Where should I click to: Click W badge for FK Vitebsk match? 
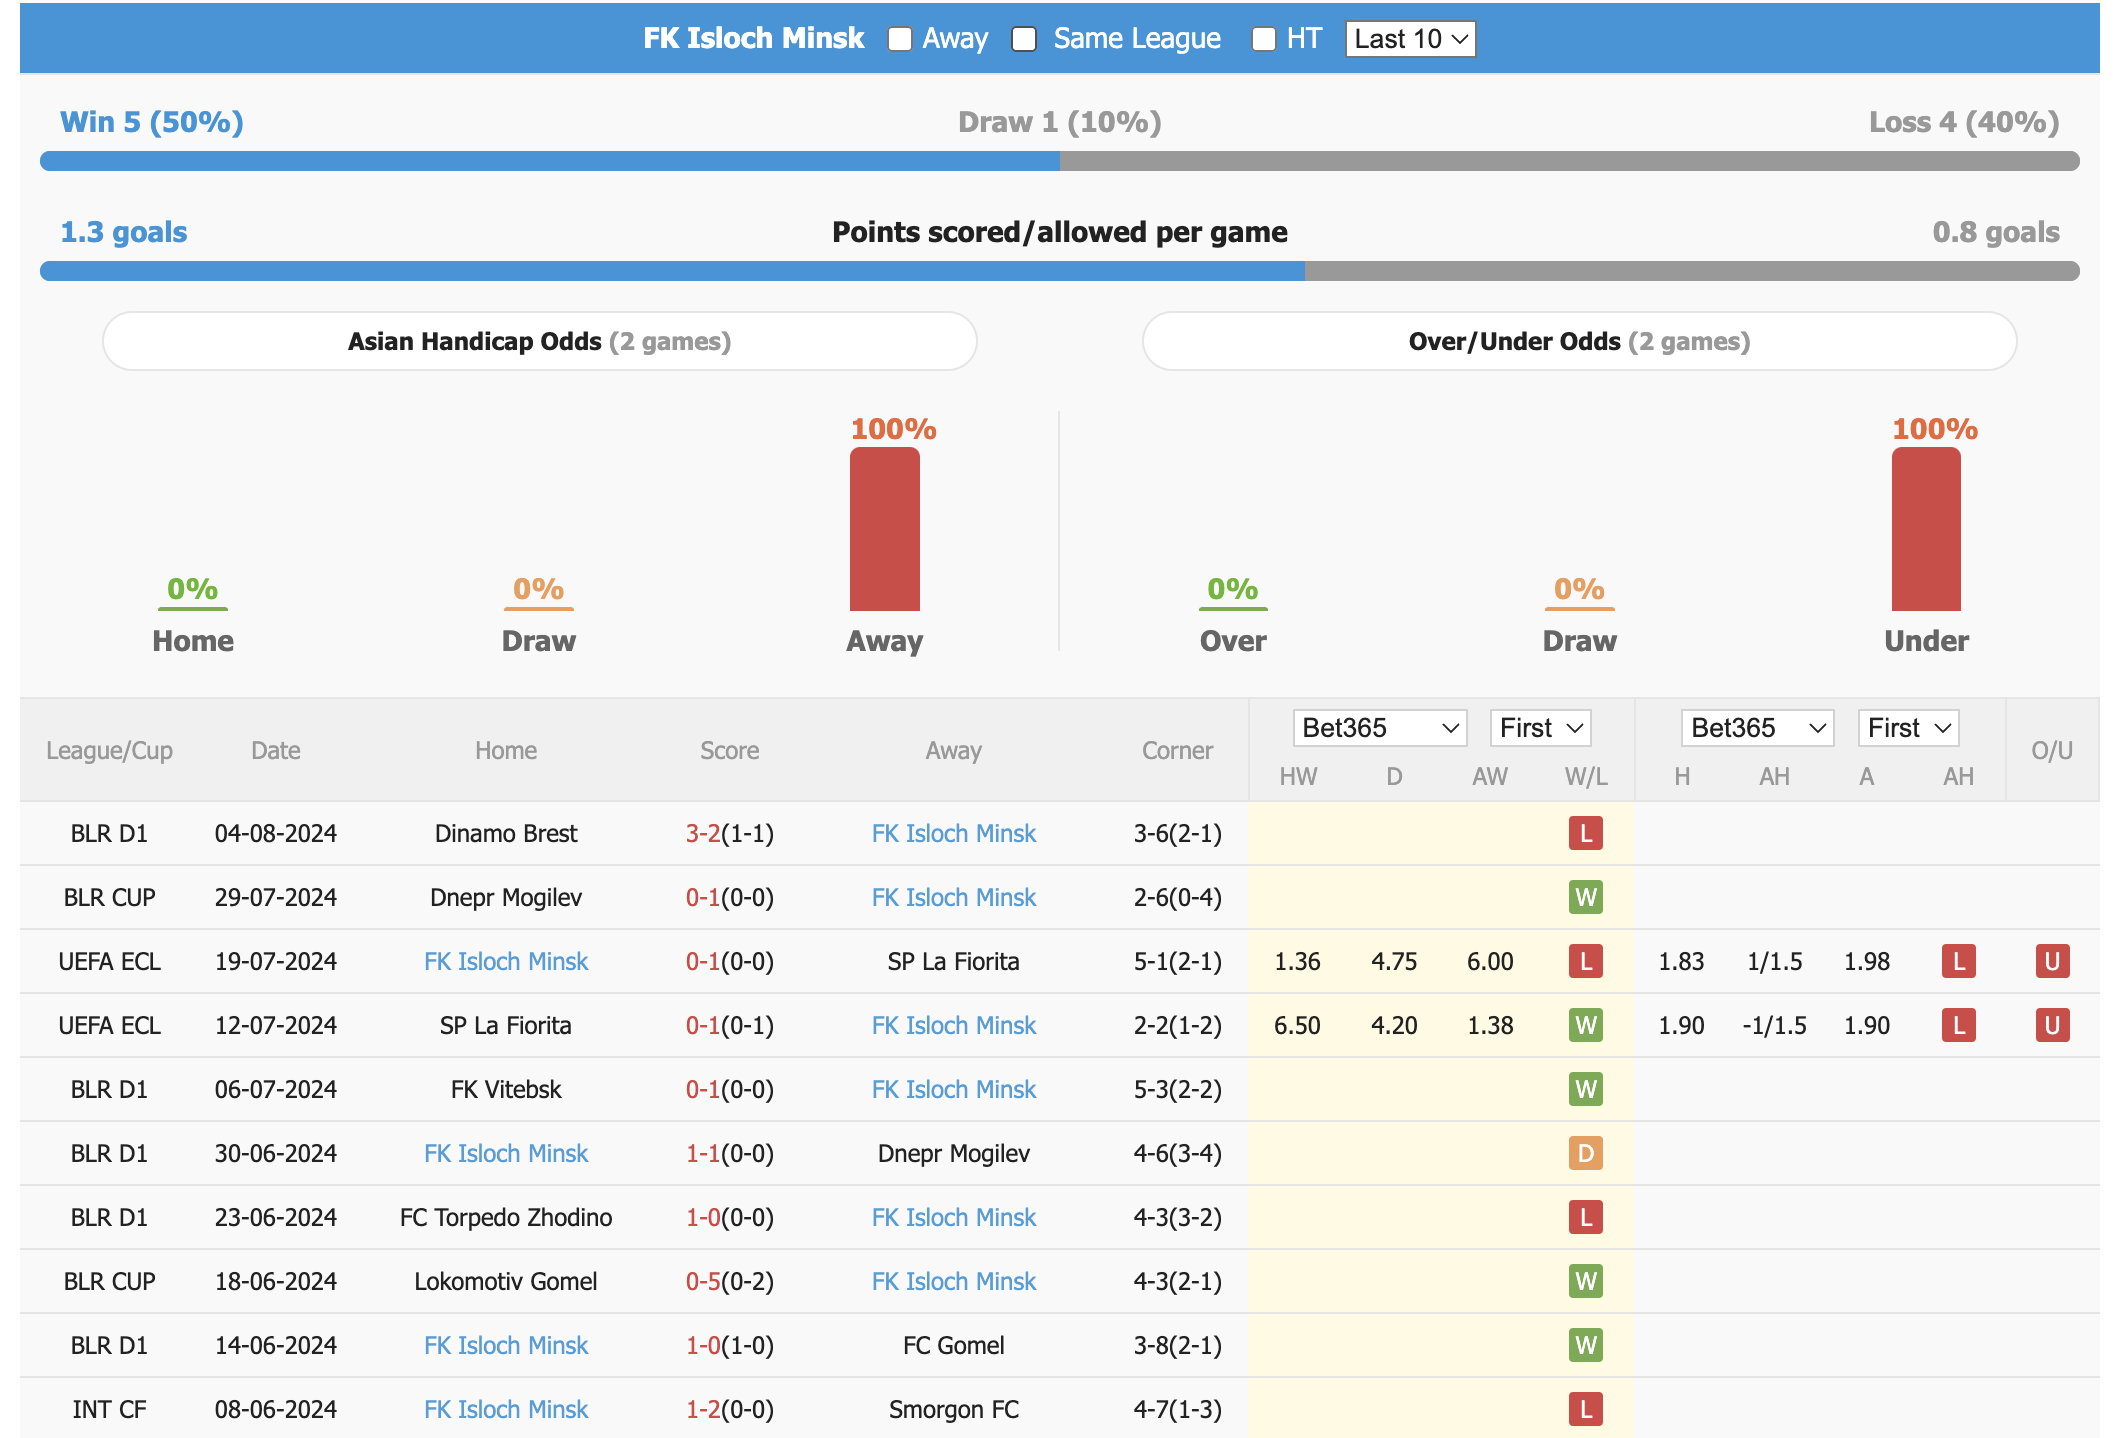click(1586, 1089)
